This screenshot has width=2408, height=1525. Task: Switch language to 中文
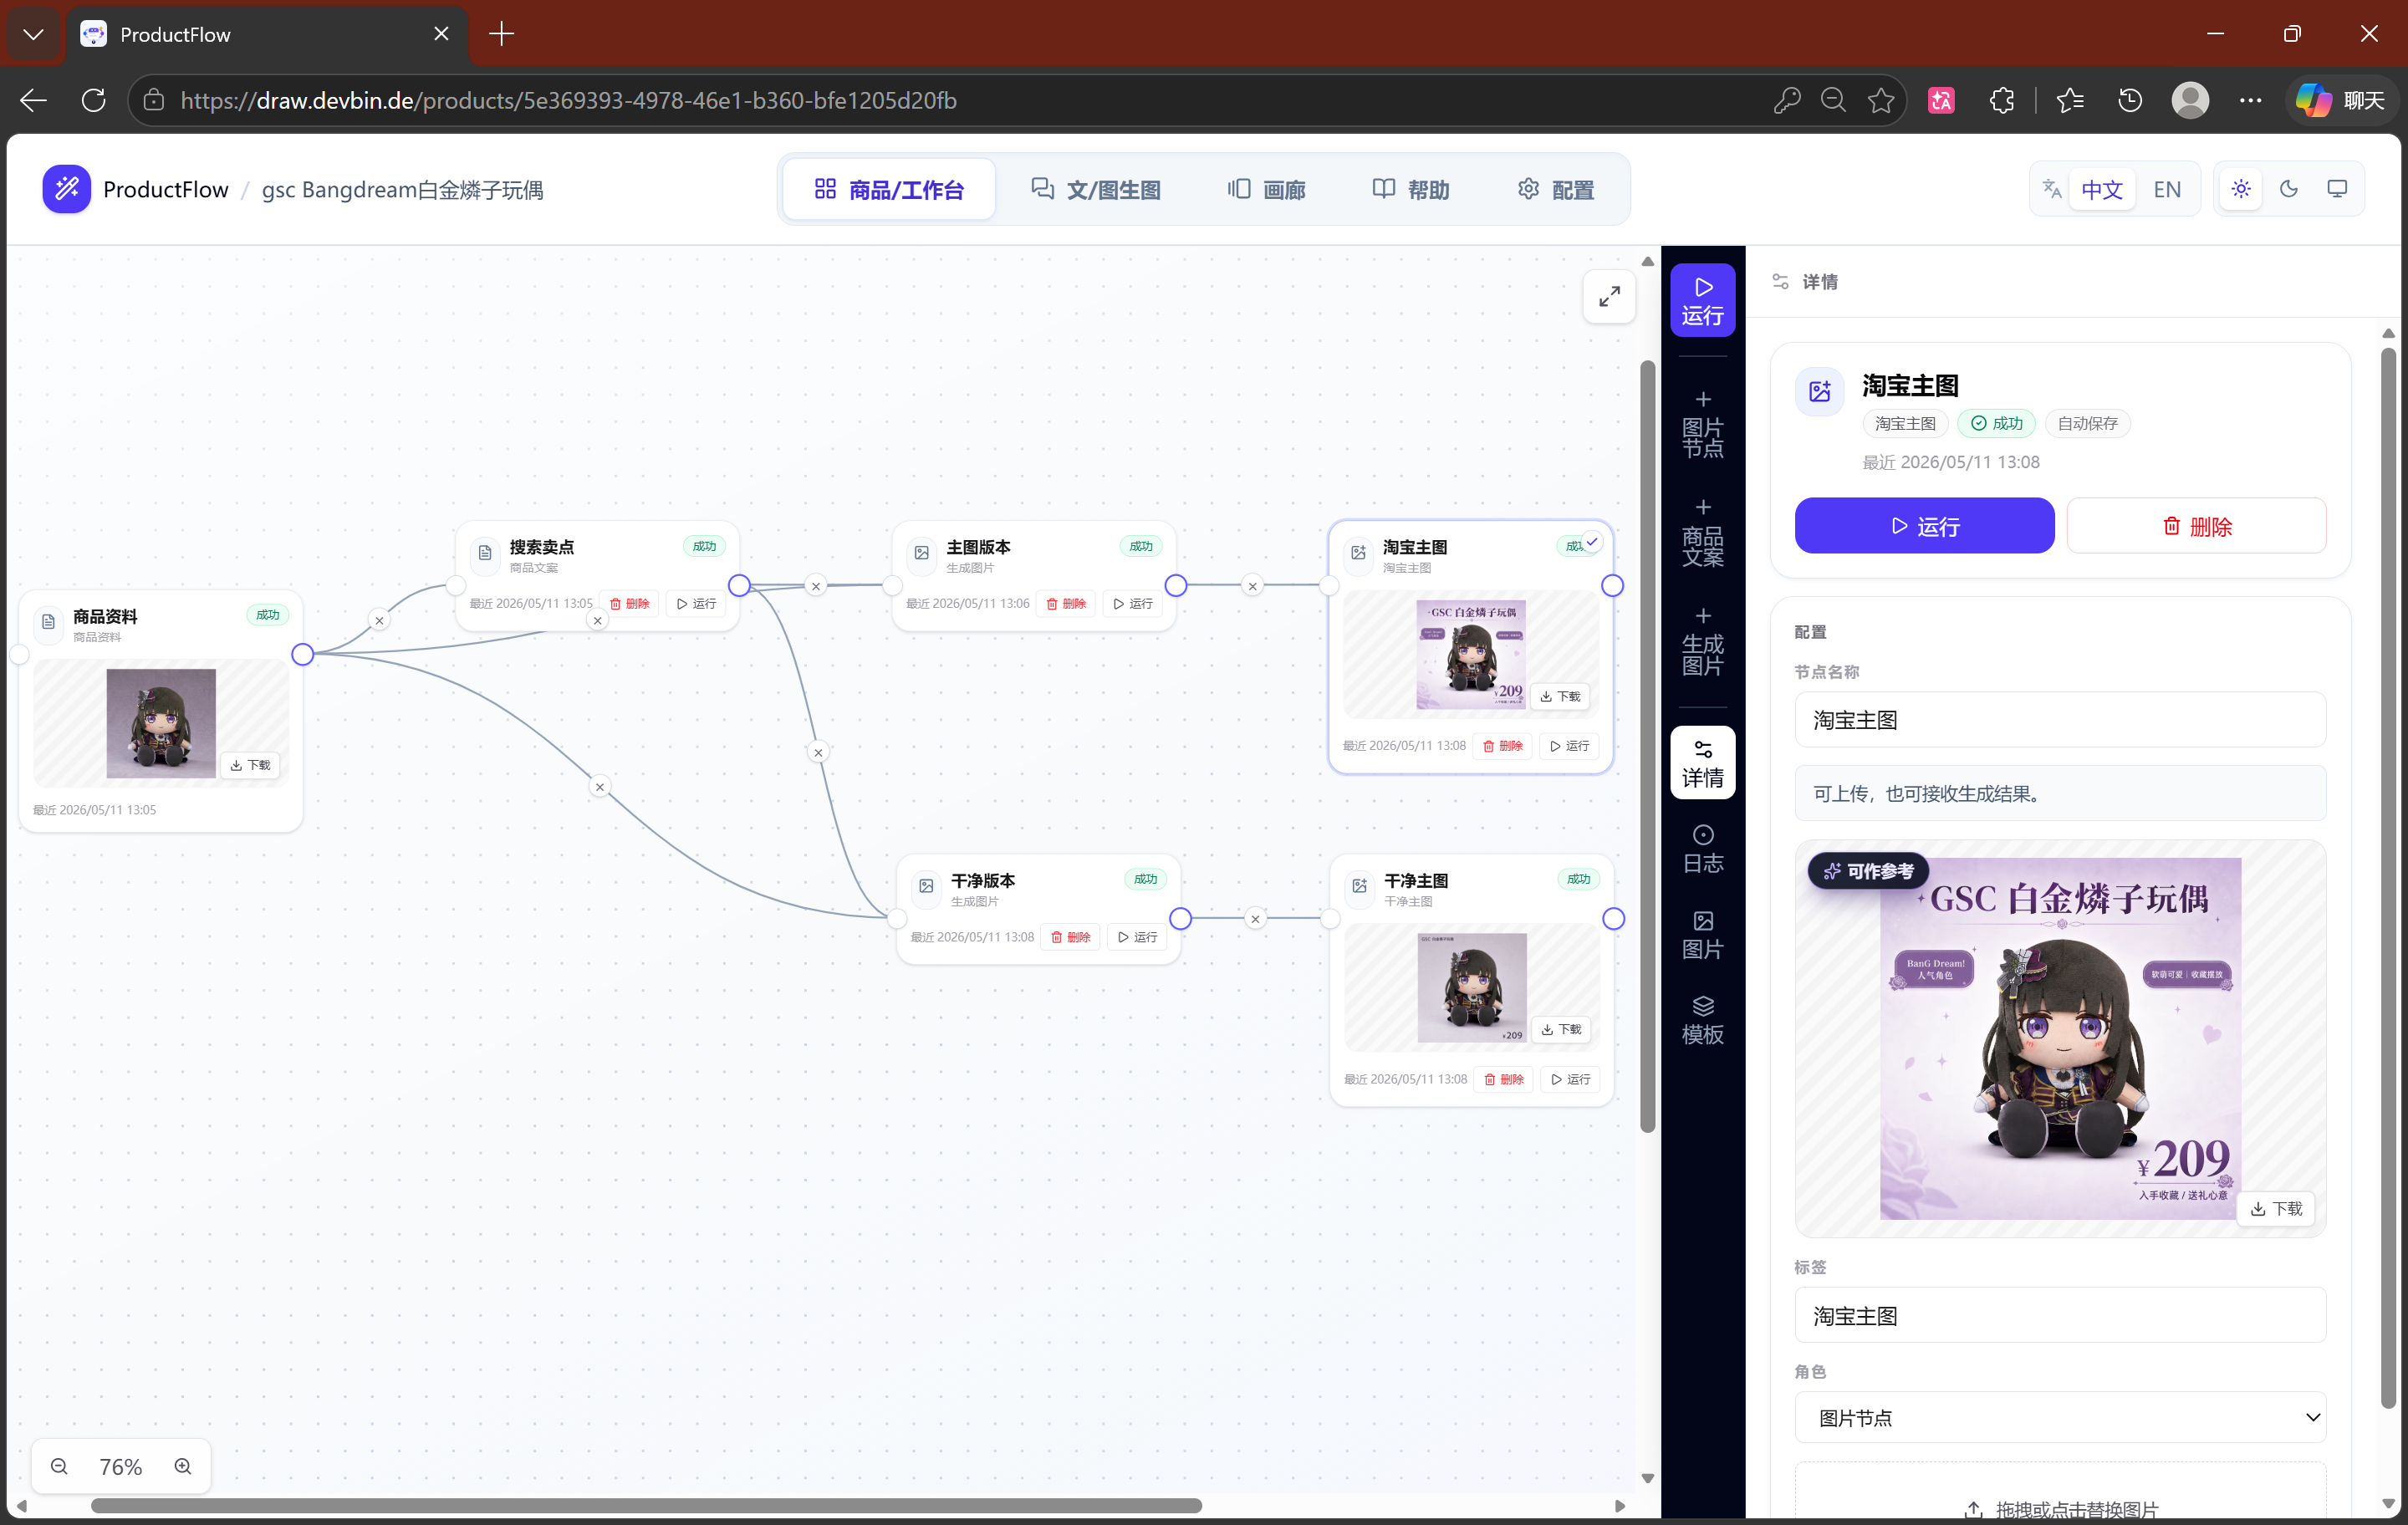(2101, 189)
